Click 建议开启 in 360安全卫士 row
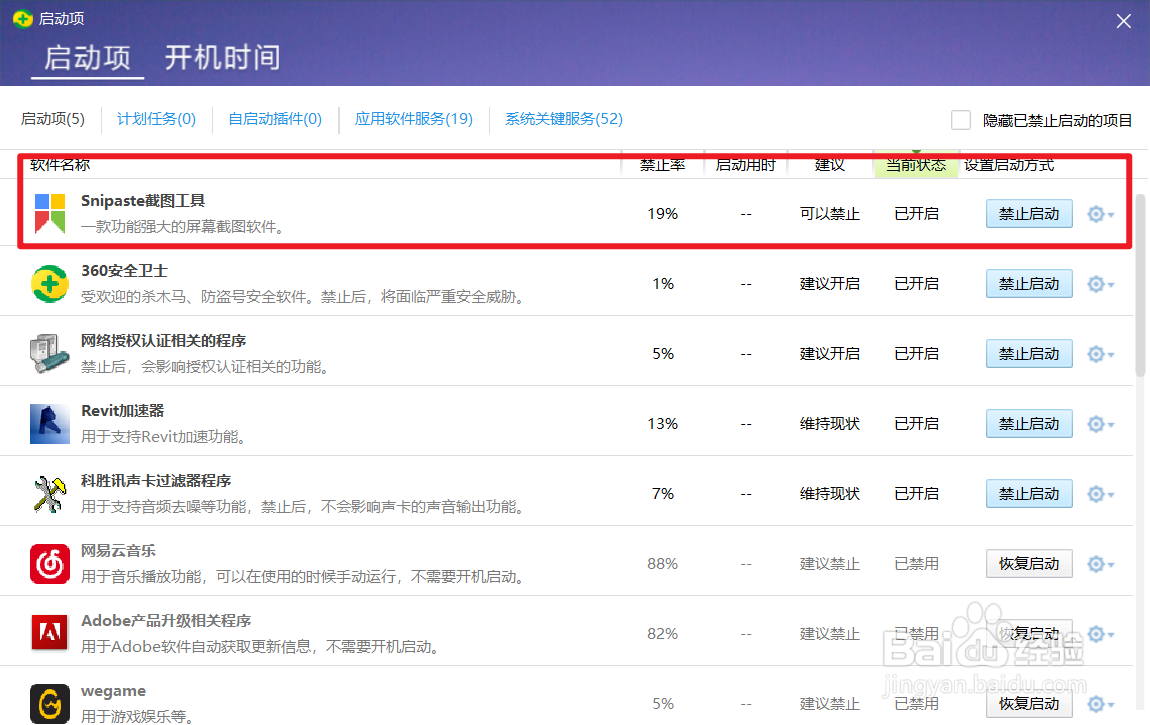This screenshot has width=1150, height=725. [x=829, y=284]
